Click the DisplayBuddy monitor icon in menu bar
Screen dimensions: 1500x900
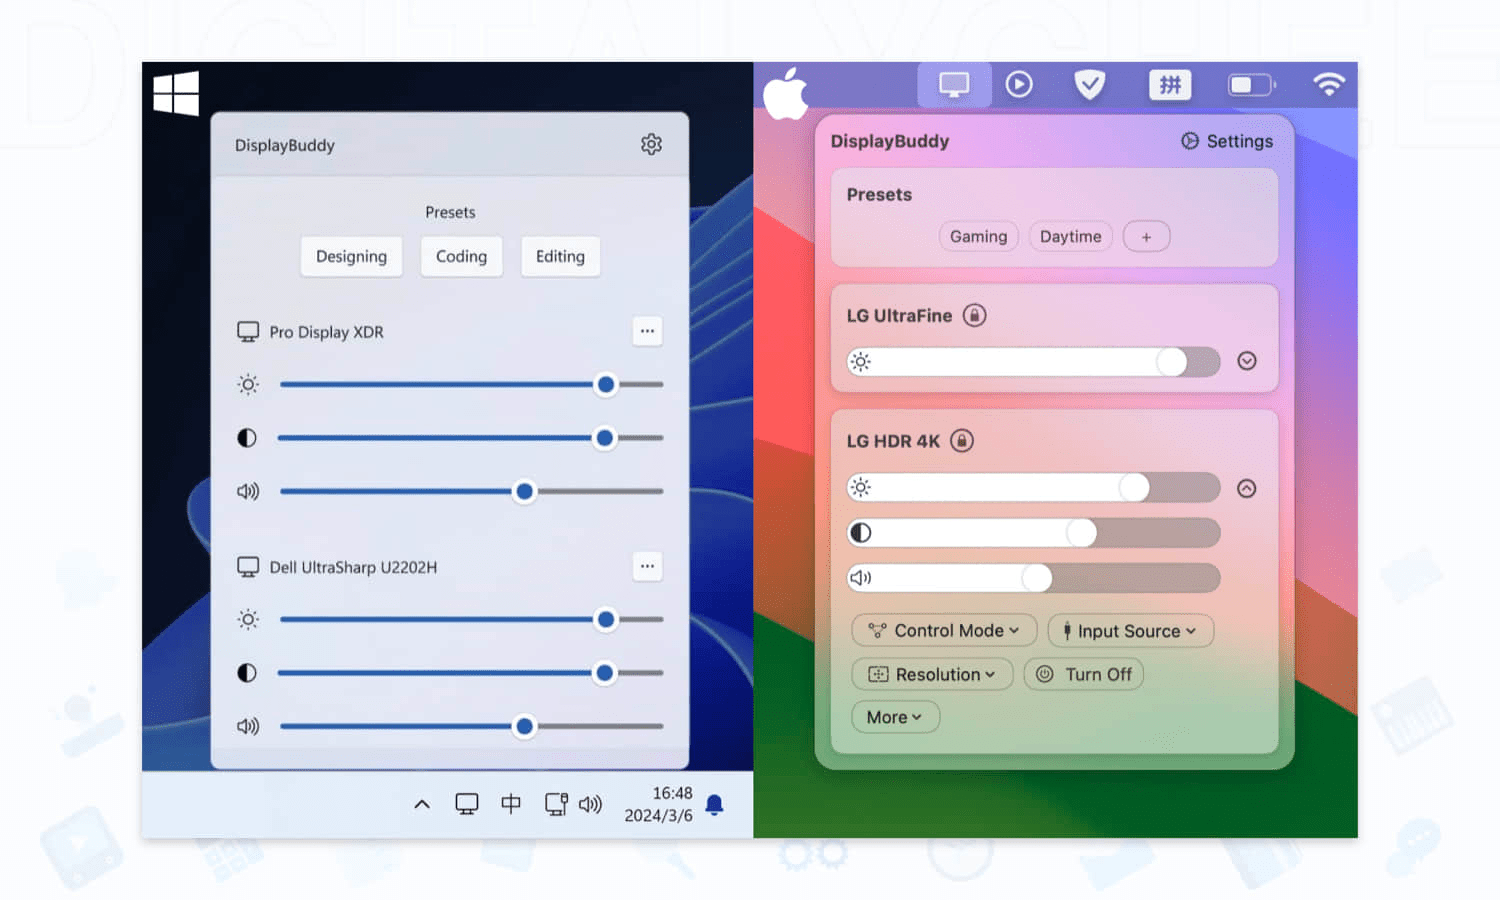pos(954,85)
